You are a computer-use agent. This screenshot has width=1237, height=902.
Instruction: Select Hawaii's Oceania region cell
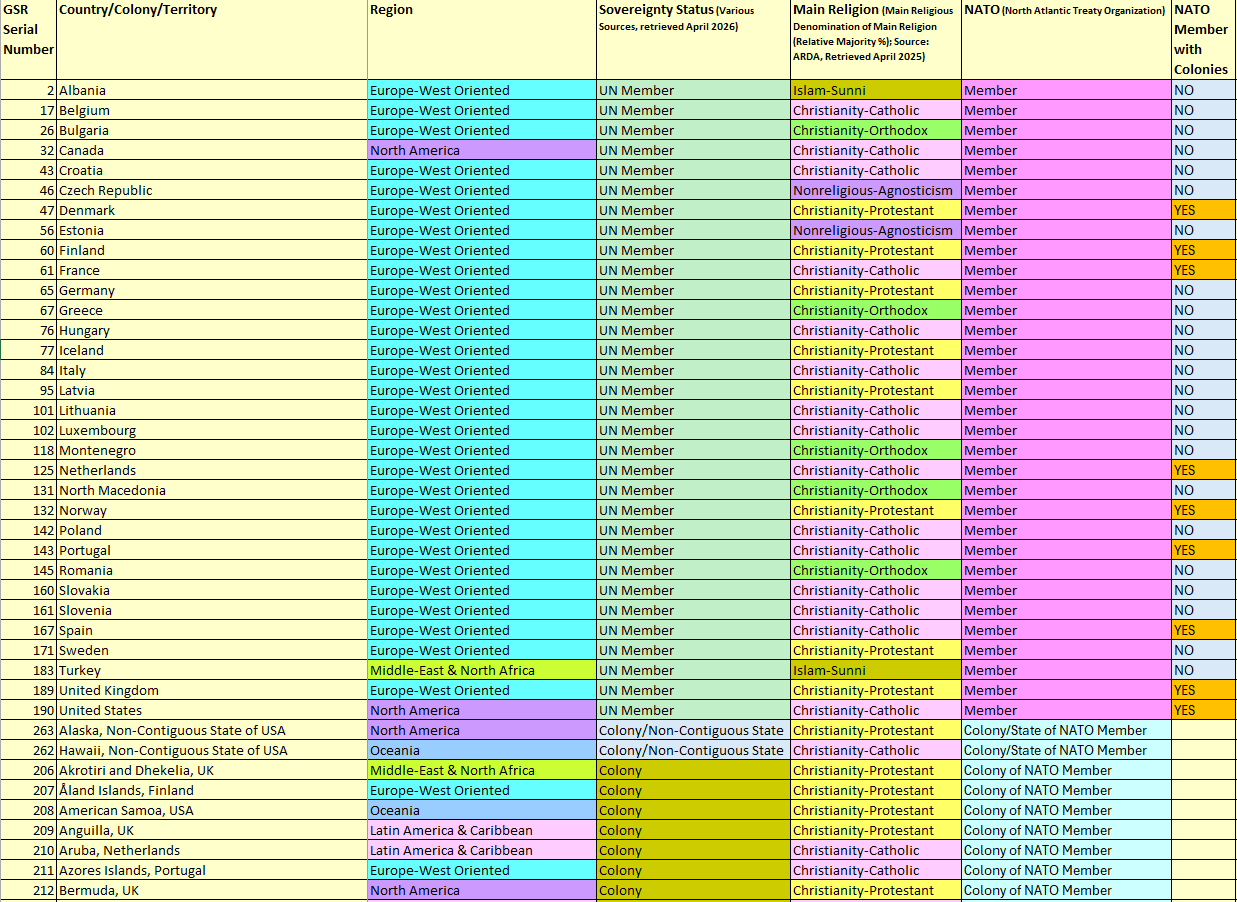pyautogui.click(x=482, y=750)
